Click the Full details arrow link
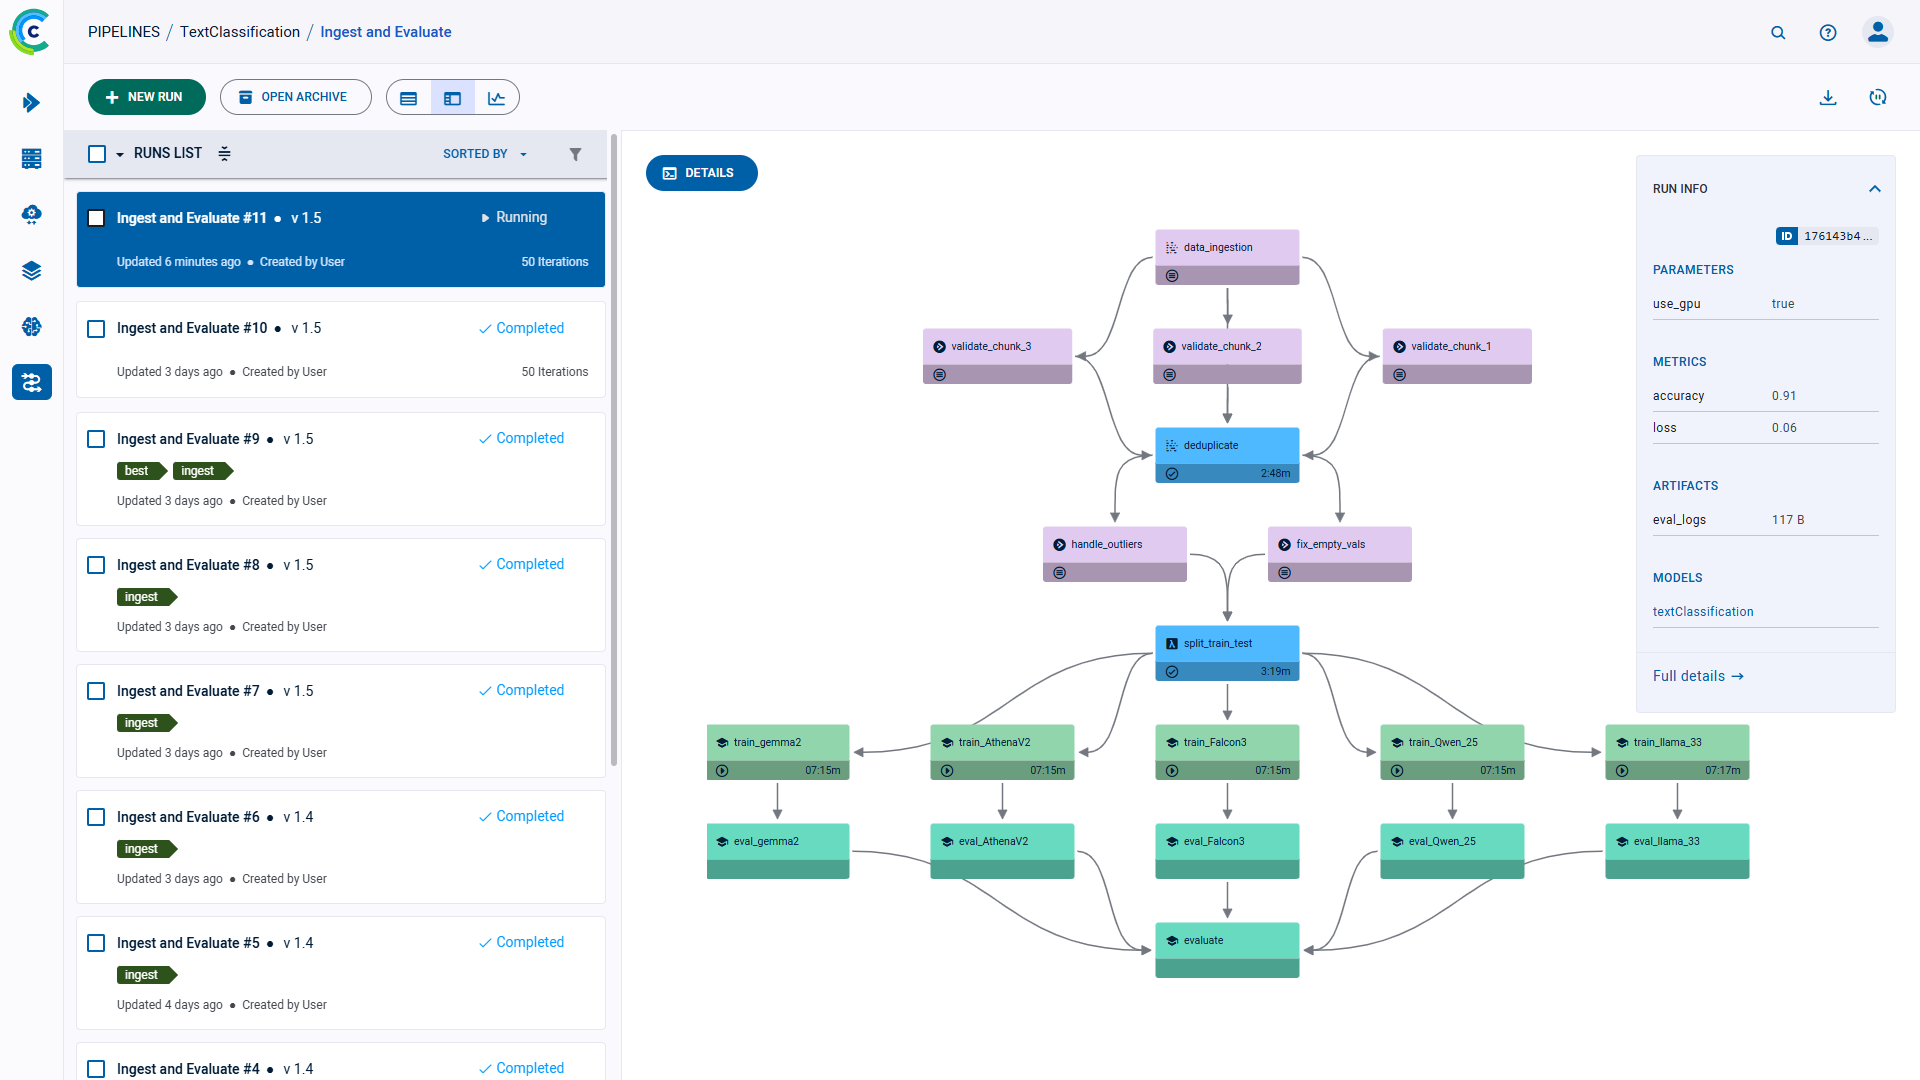The height and width of the screenshot is (1080, 1920). (1700, 675)
